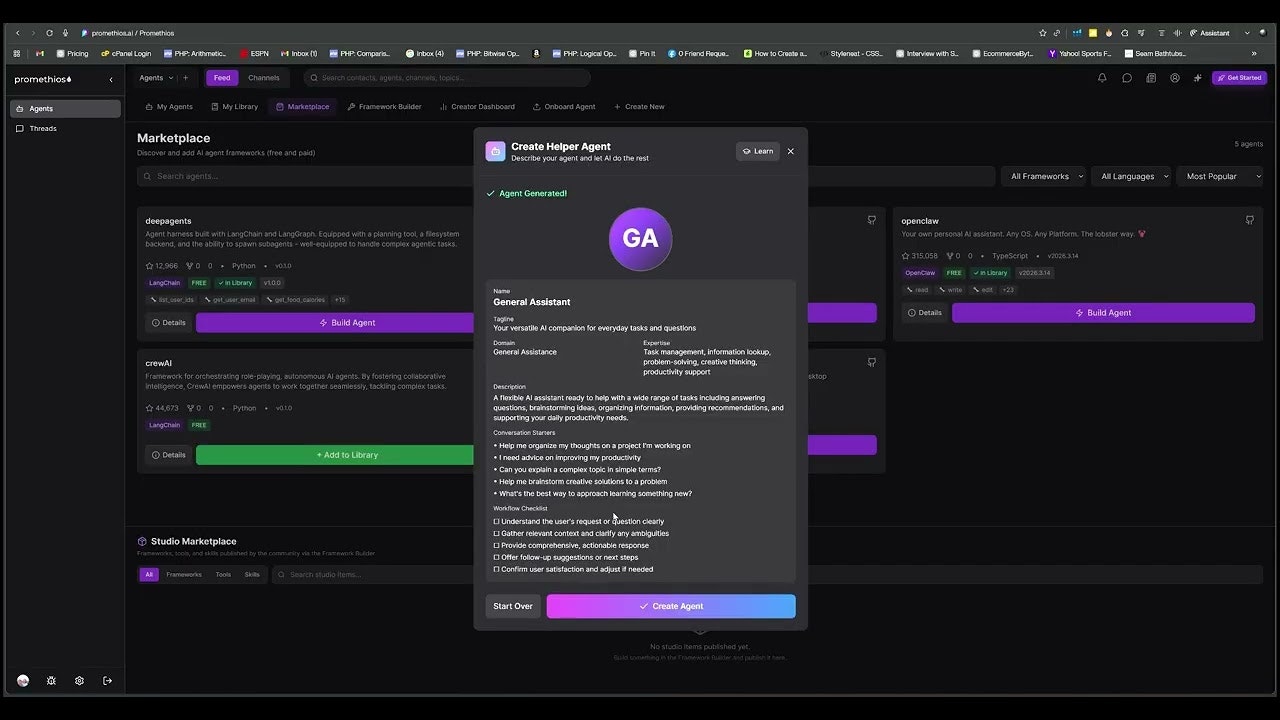This screenshot has width=1280, height=720.
Task: Select the All studio filter tab
Action: tap(149, 574)
